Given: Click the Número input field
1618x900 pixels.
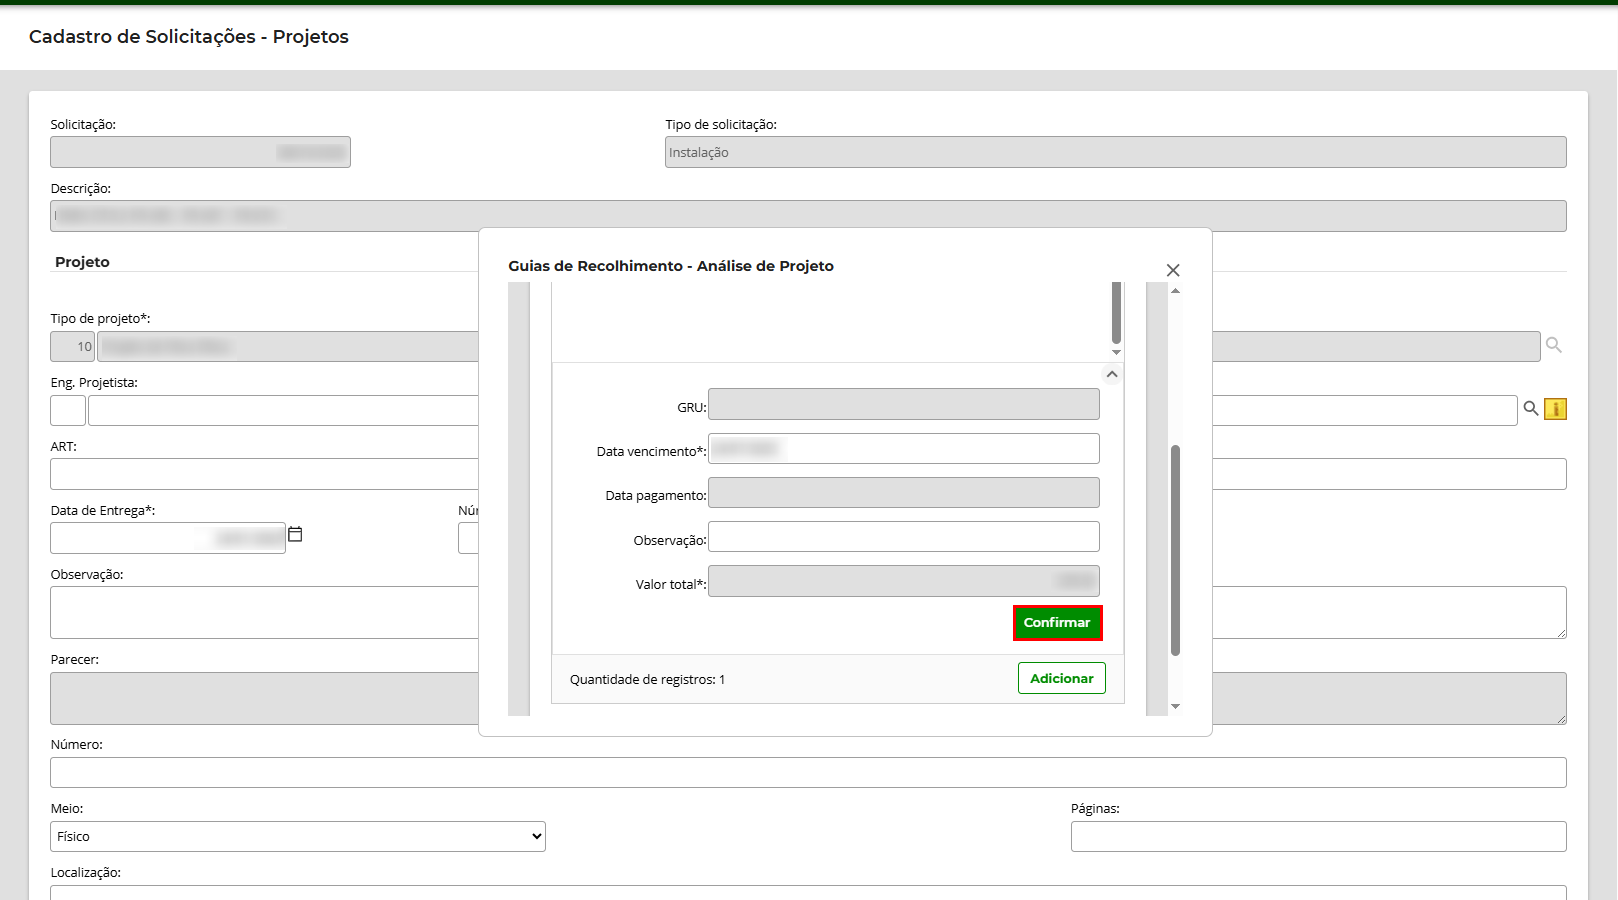Looking at the screenshot, I should tap(808, 772).
